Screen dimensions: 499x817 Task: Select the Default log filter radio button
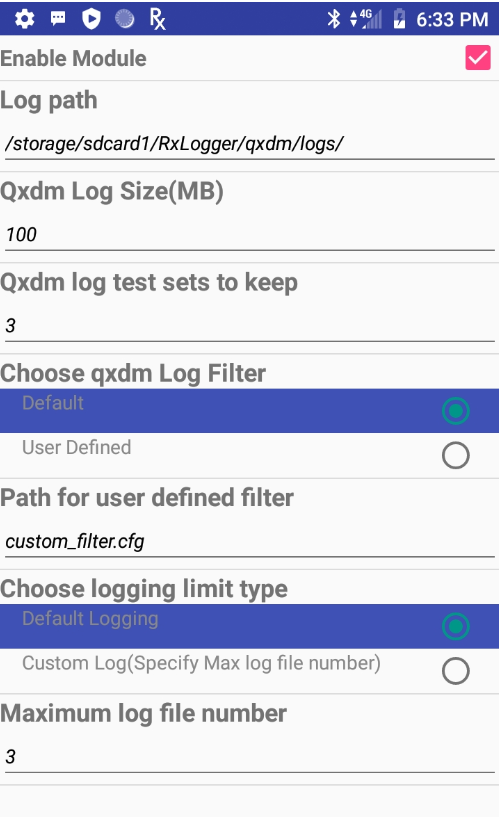(456, 411)
